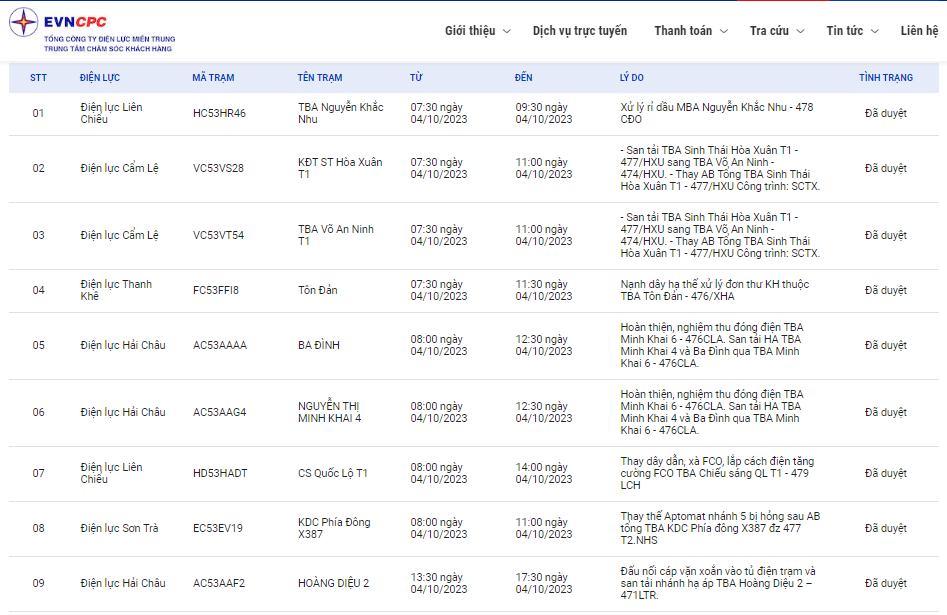The width and height of the screenshot is (947, 615).
Task: Open the Tin tức dropdown
Action: (x=852, y=31)
